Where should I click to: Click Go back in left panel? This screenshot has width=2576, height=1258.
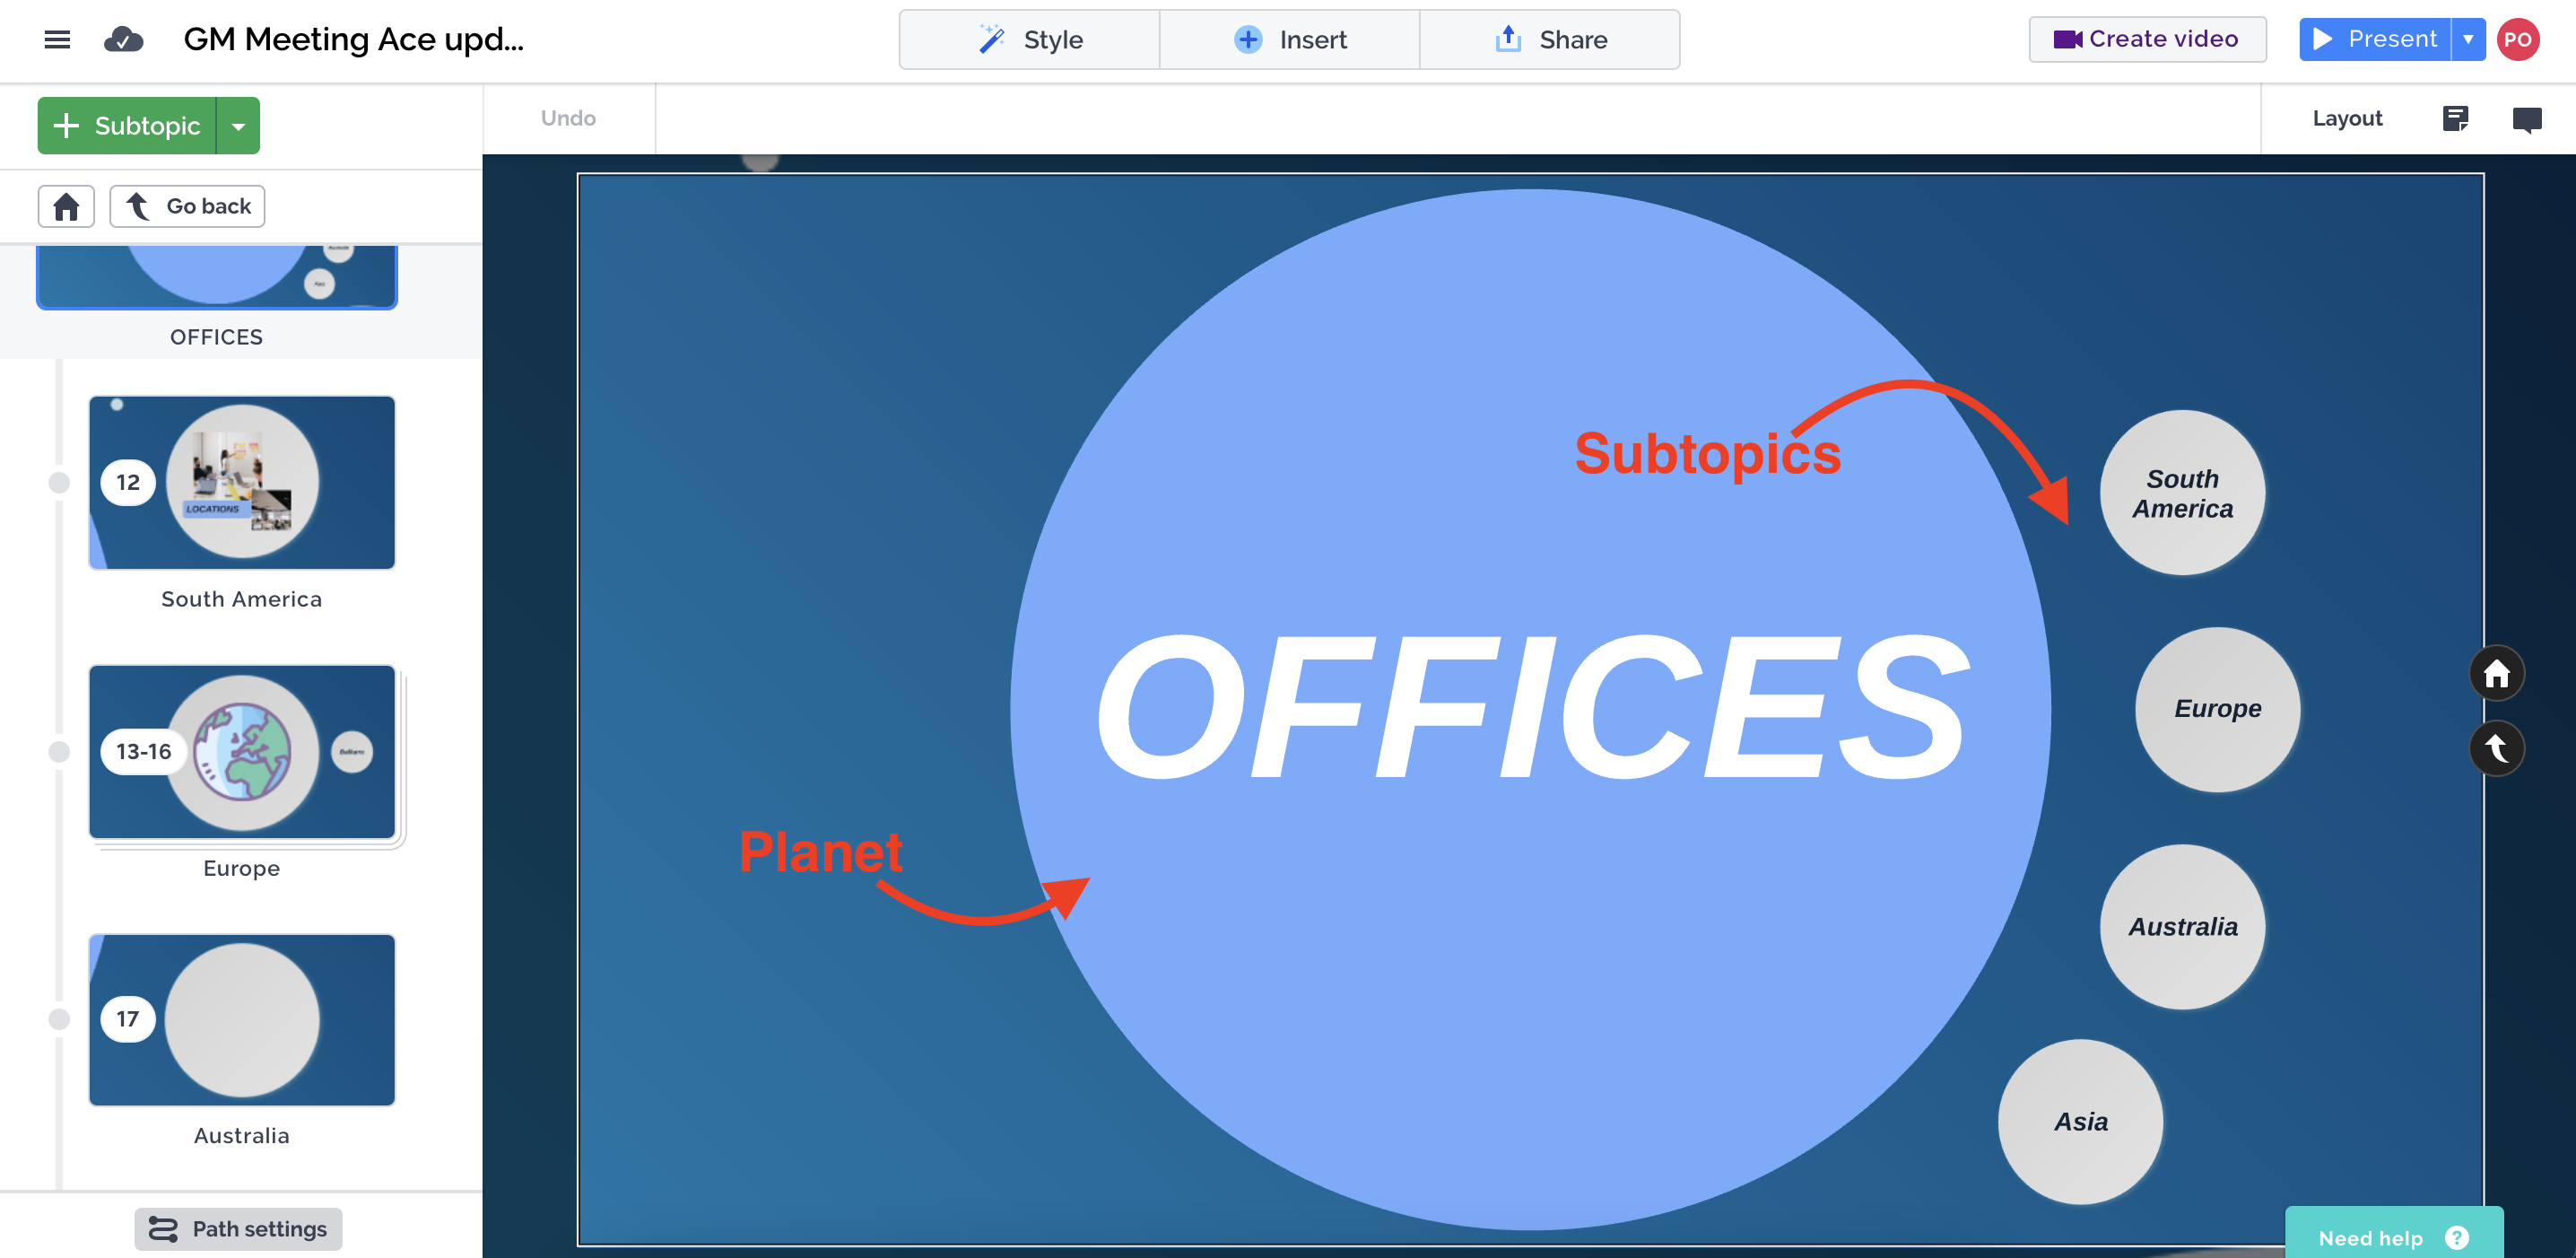189,205
